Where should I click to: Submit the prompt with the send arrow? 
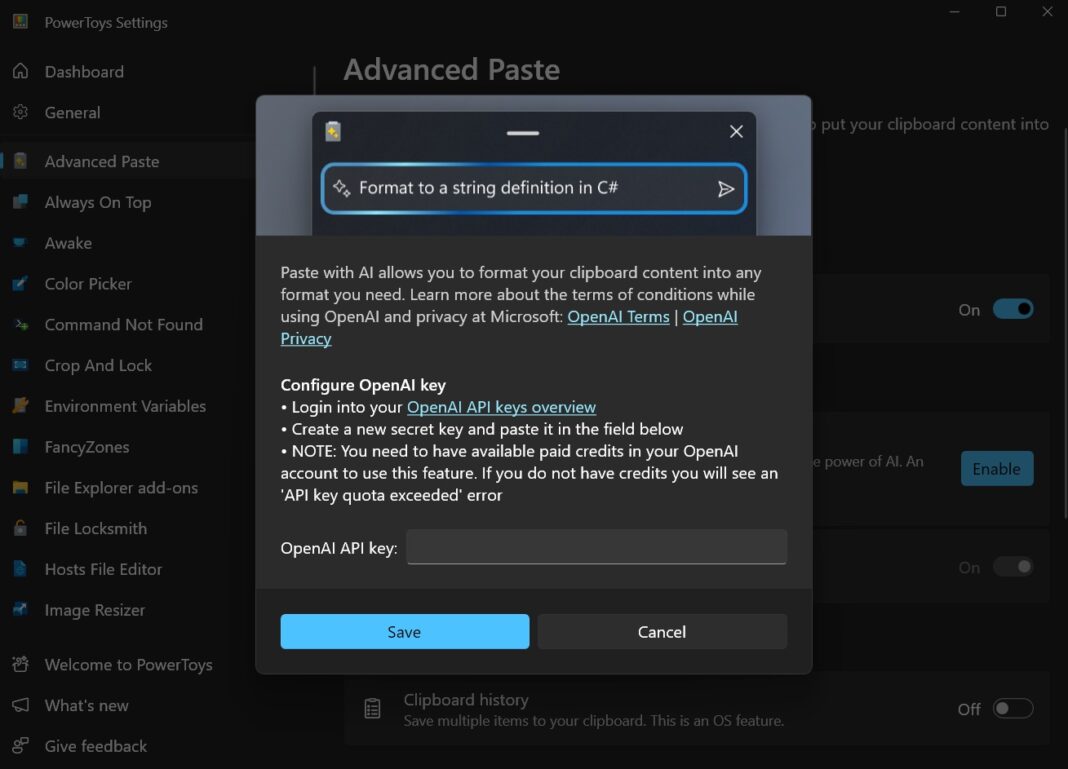727,188
